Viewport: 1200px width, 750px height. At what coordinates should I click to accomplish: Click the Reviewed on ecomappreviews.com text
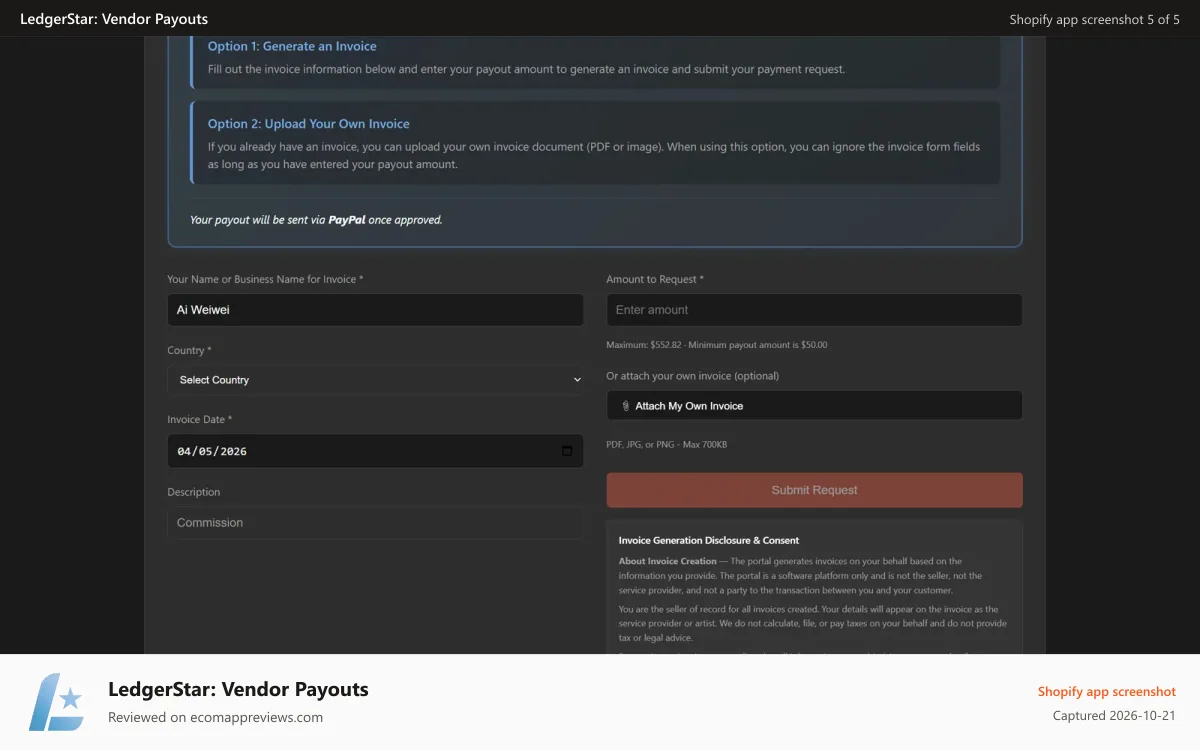pos(215,717)
